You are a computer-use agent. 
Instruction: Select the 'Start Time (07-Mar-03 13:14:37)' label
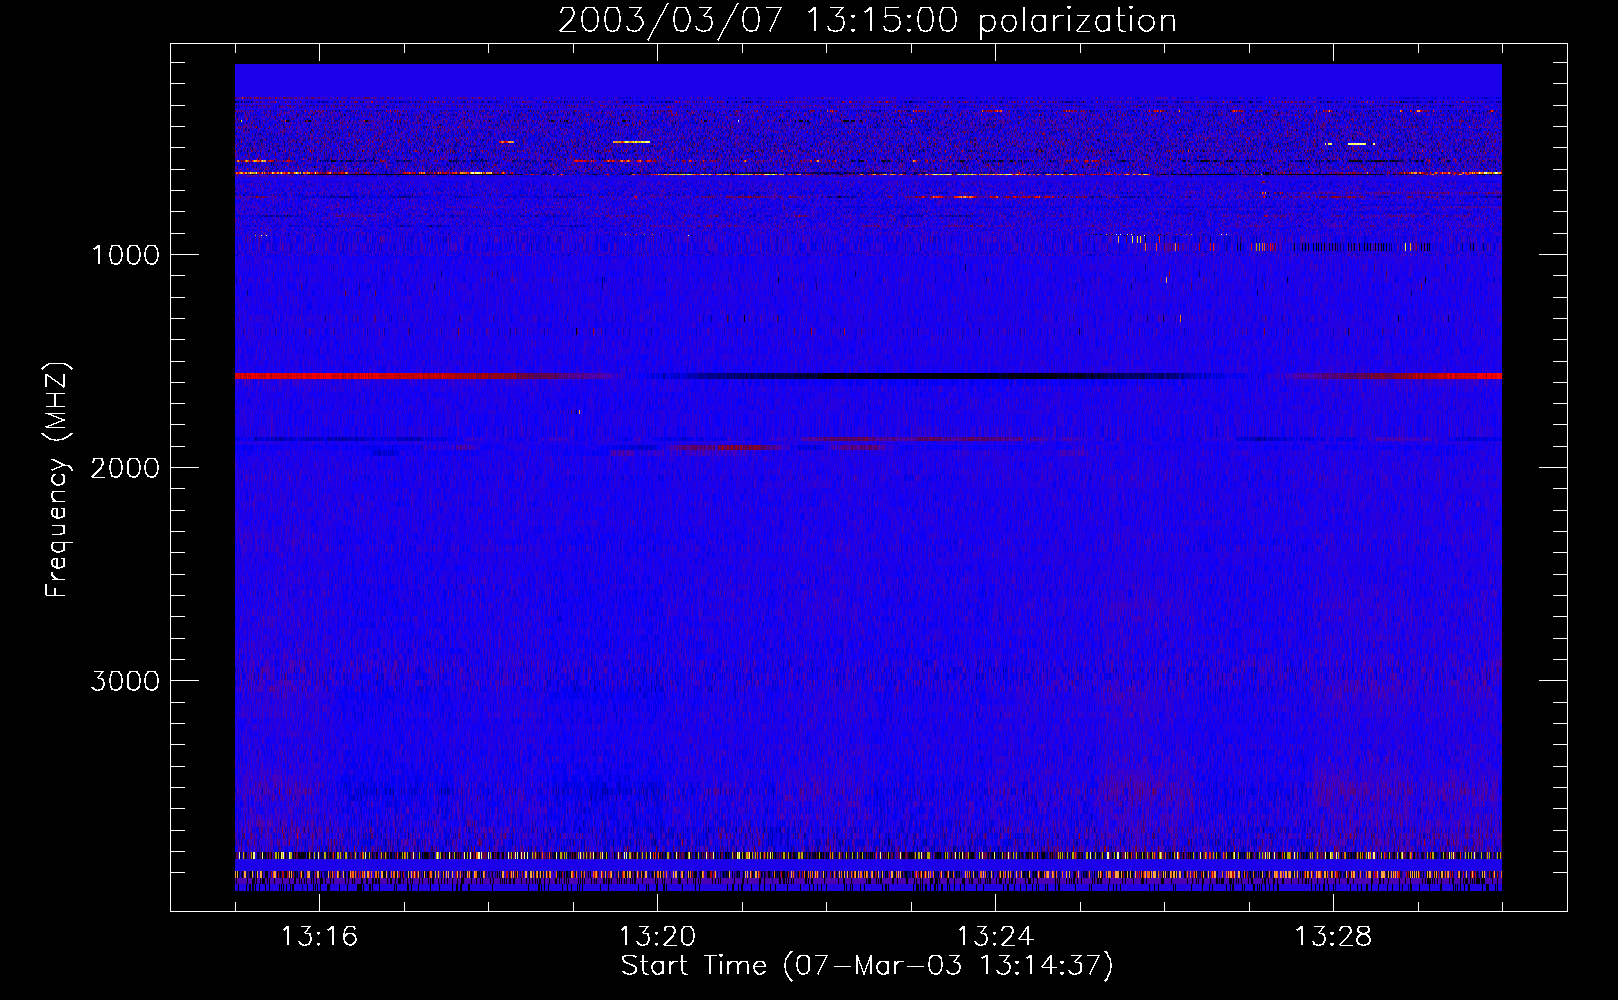pyautogui.click(x=867, y=966)
